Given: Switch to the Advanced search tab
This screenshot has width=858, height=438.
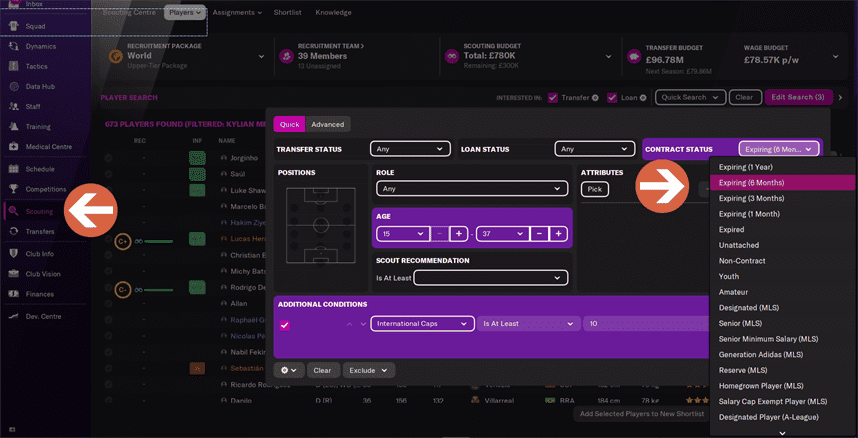Looking at the screenshot, I should click(328, 124).
